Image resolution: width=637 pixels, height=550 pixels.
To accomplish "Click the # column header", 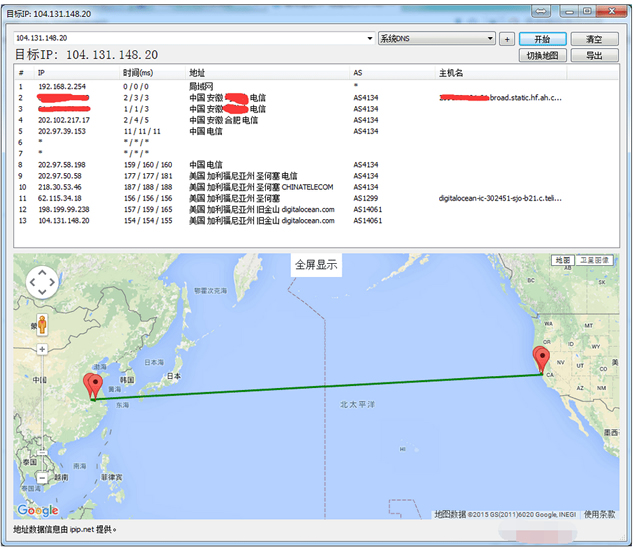I will [24, 73].
